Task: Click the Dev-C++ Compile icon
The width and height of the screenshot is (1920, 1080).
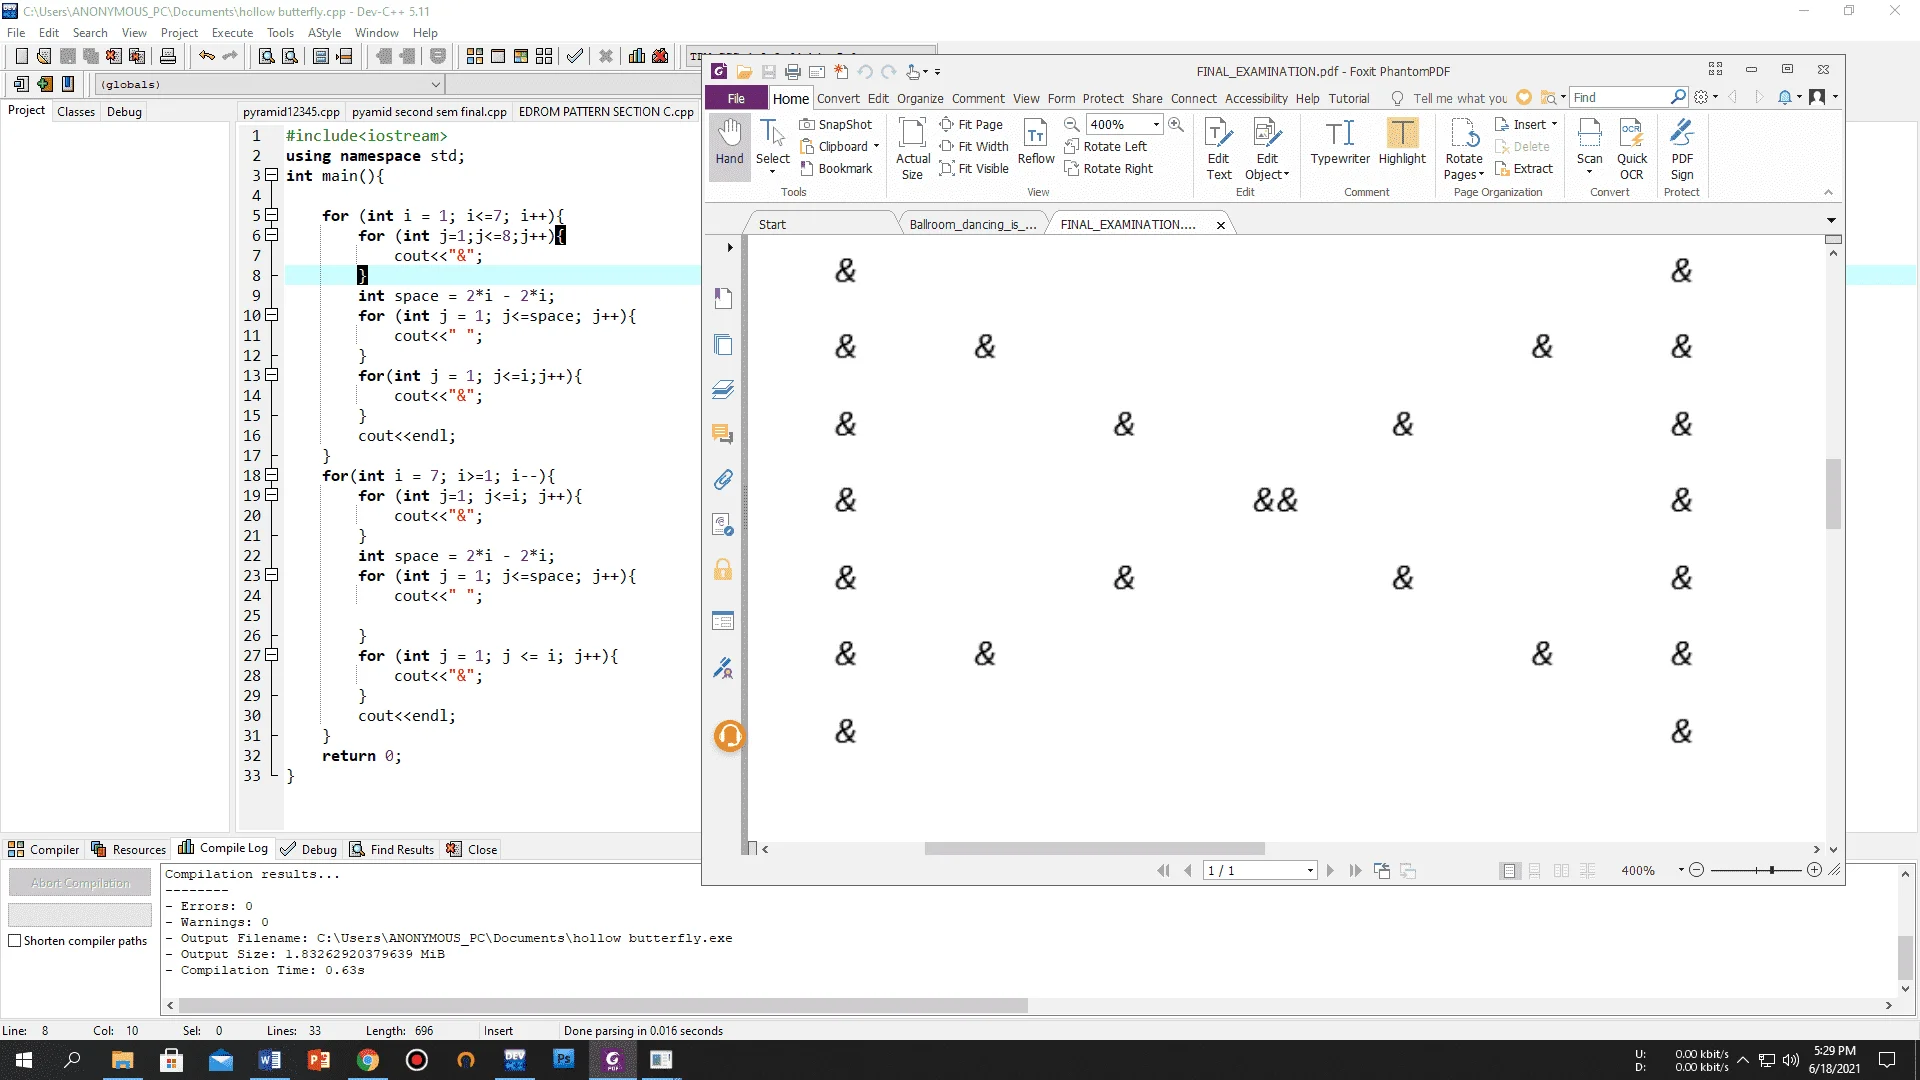Action: point(475,56)
